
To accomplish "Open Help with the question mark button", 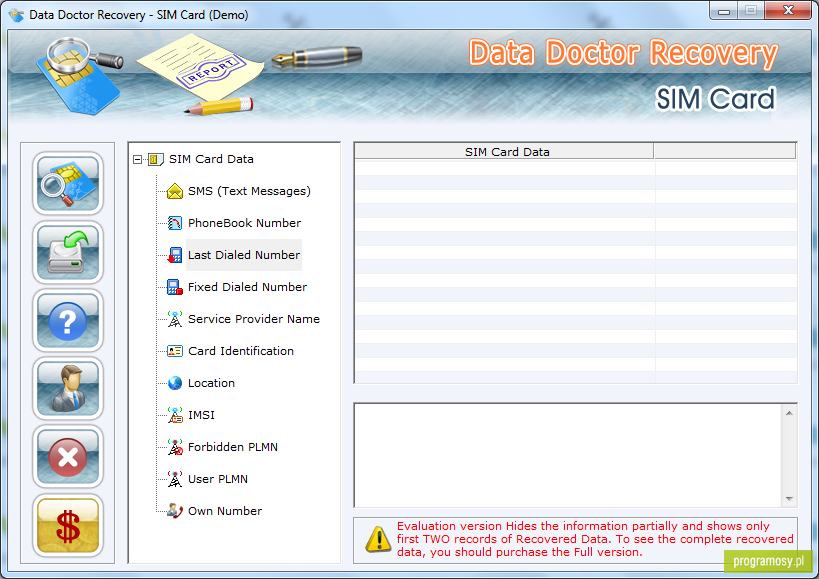I will point(68,321).
